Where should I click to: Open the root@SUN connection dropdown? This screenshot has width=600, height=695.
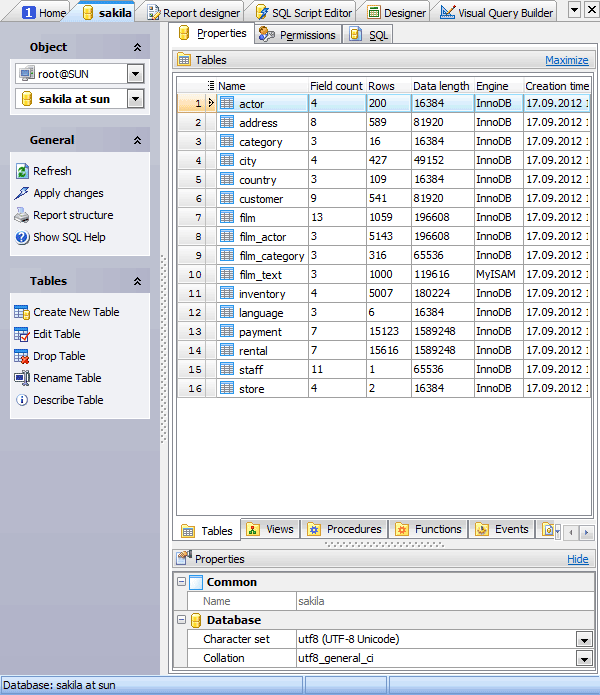click(x=136, y=74)
